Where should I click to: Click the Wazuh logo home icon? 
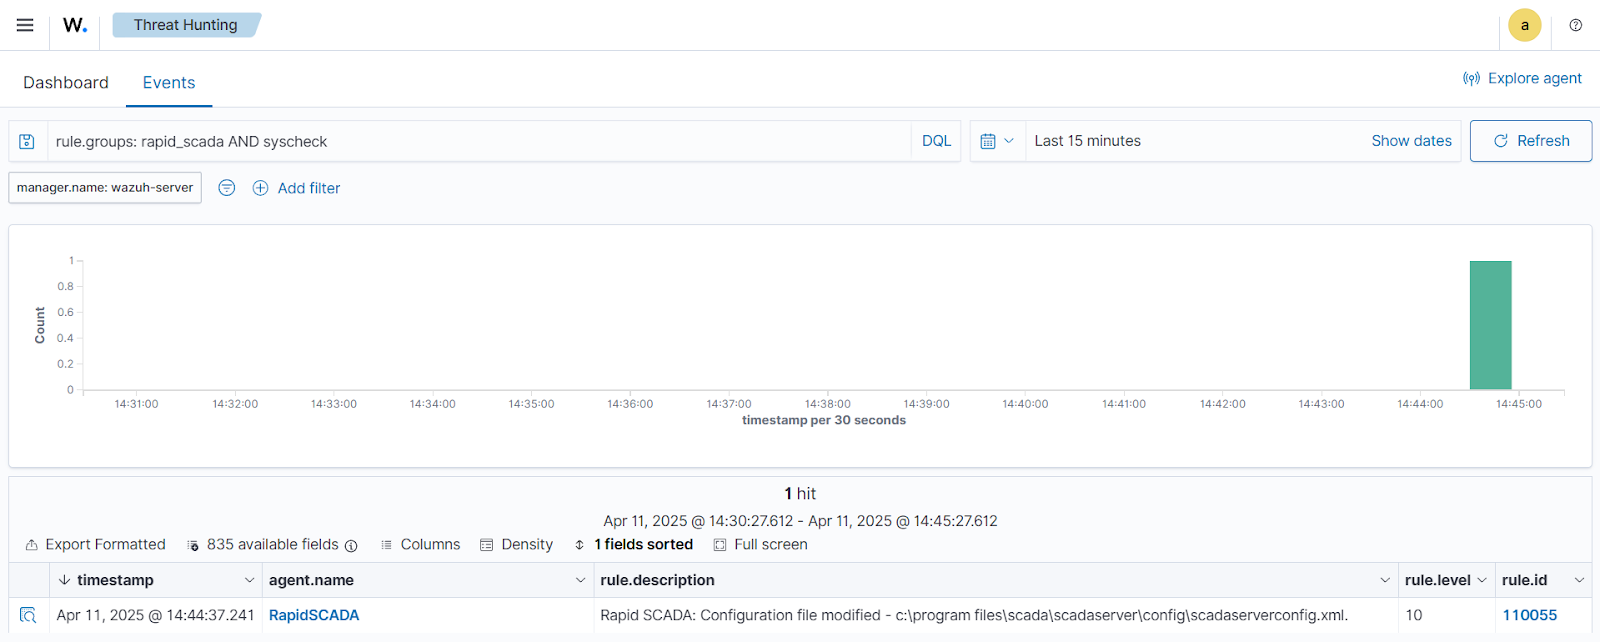click(x=75, y=25)
